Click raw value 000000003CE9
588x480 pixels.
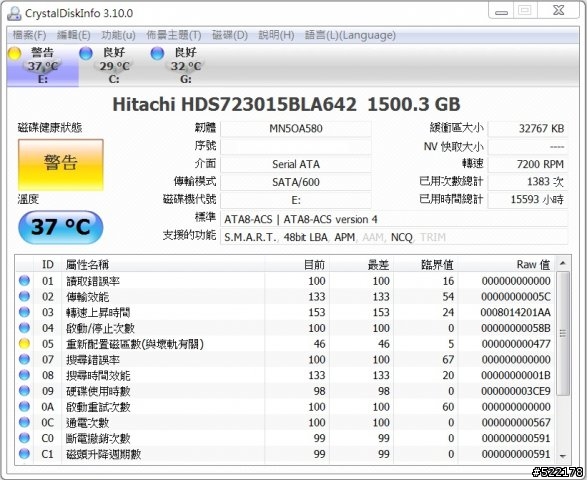(516, 391)
